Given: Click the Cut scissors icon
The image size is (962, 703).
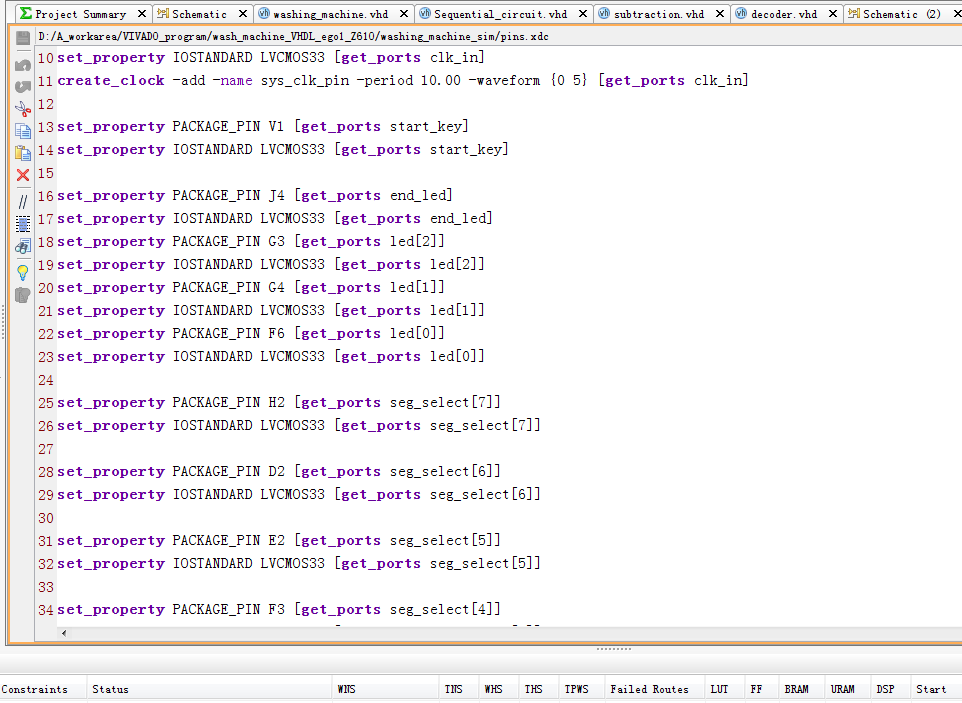Looking at the screenshot, I should (22, 108).
